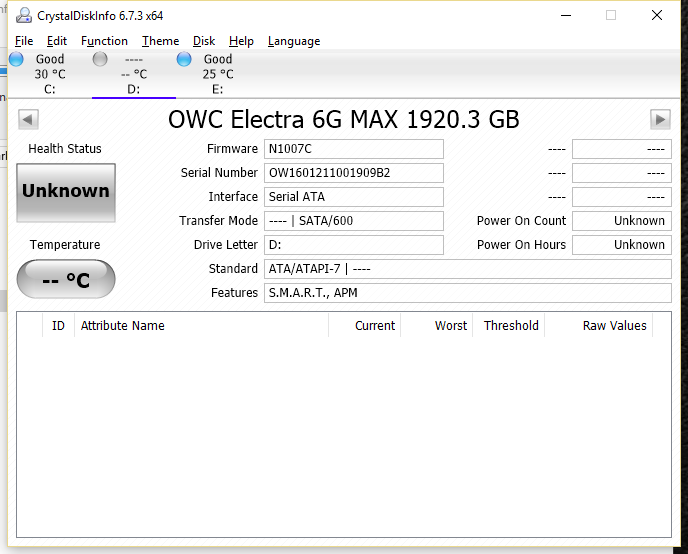Click the Current column header
This screenshot has height=554, width=688.
tap(365, 325)
